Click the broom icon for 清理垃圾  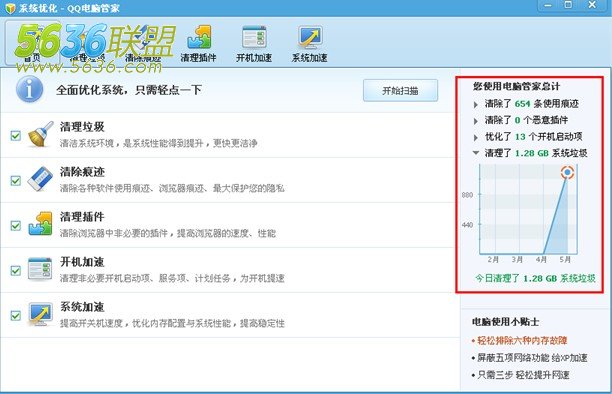click(x=41, y=134)
